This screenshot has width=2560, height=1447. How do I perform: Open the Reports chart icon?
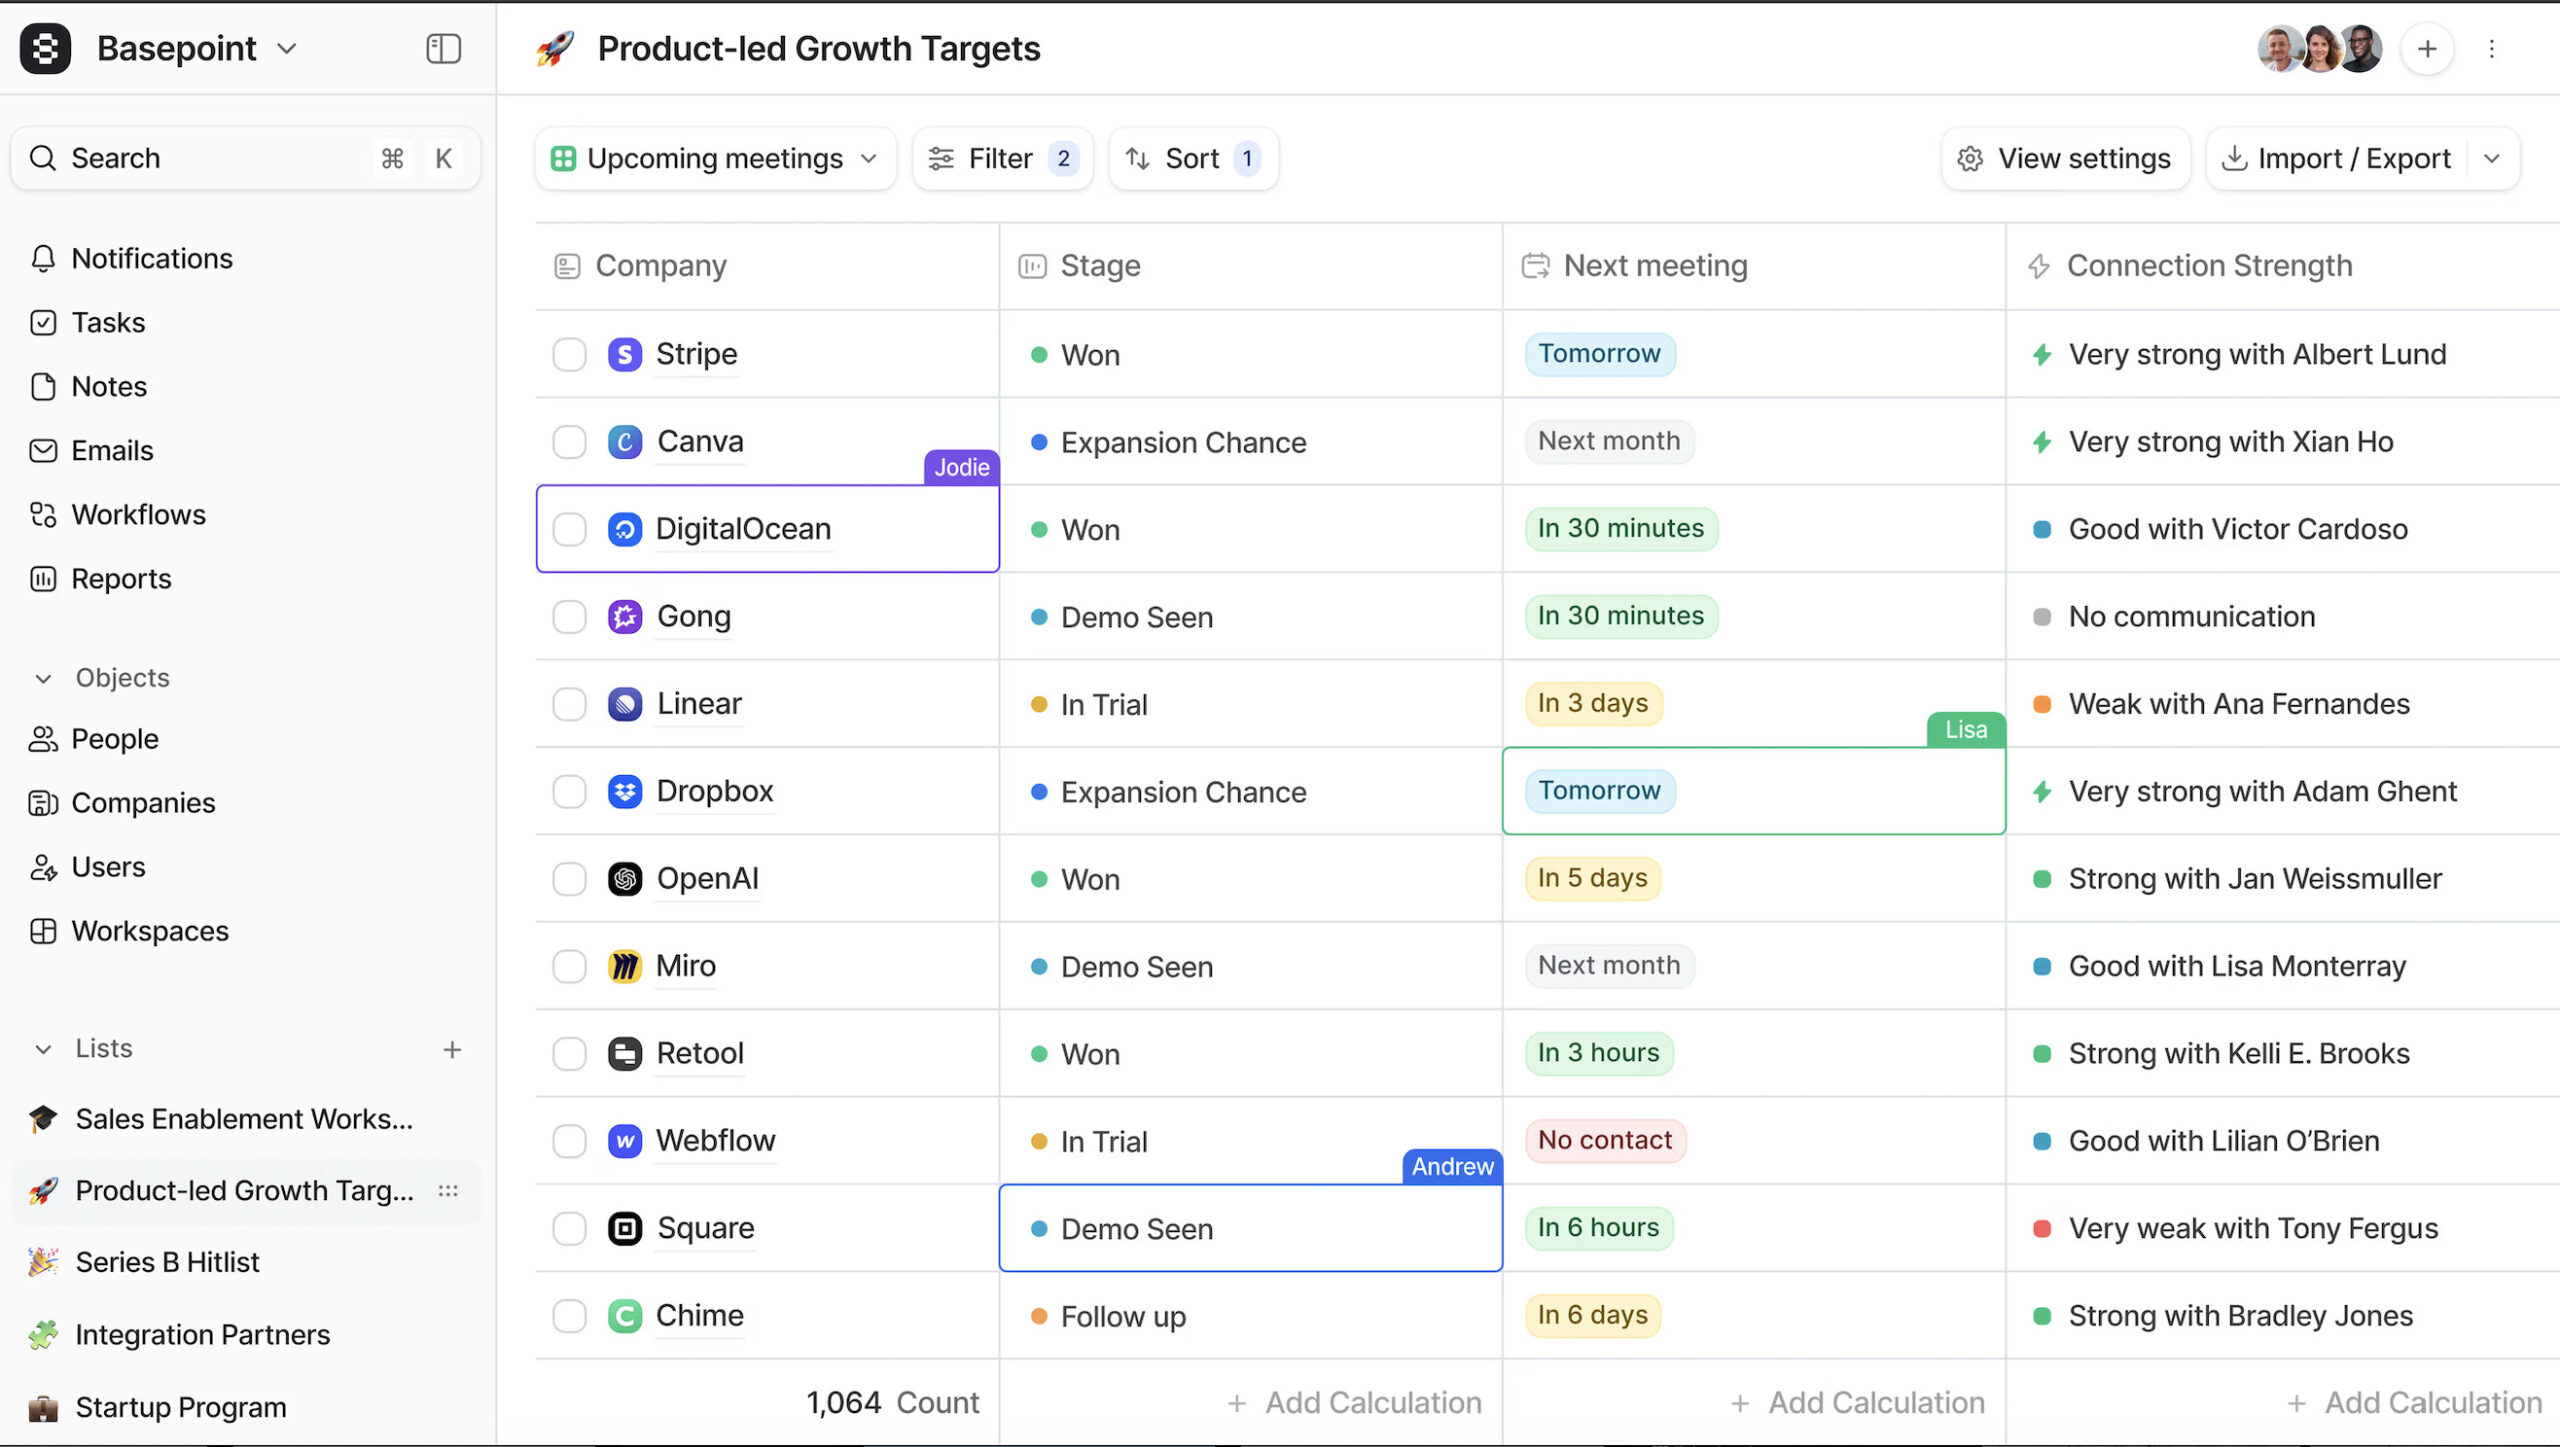click(x=43, y=578)
